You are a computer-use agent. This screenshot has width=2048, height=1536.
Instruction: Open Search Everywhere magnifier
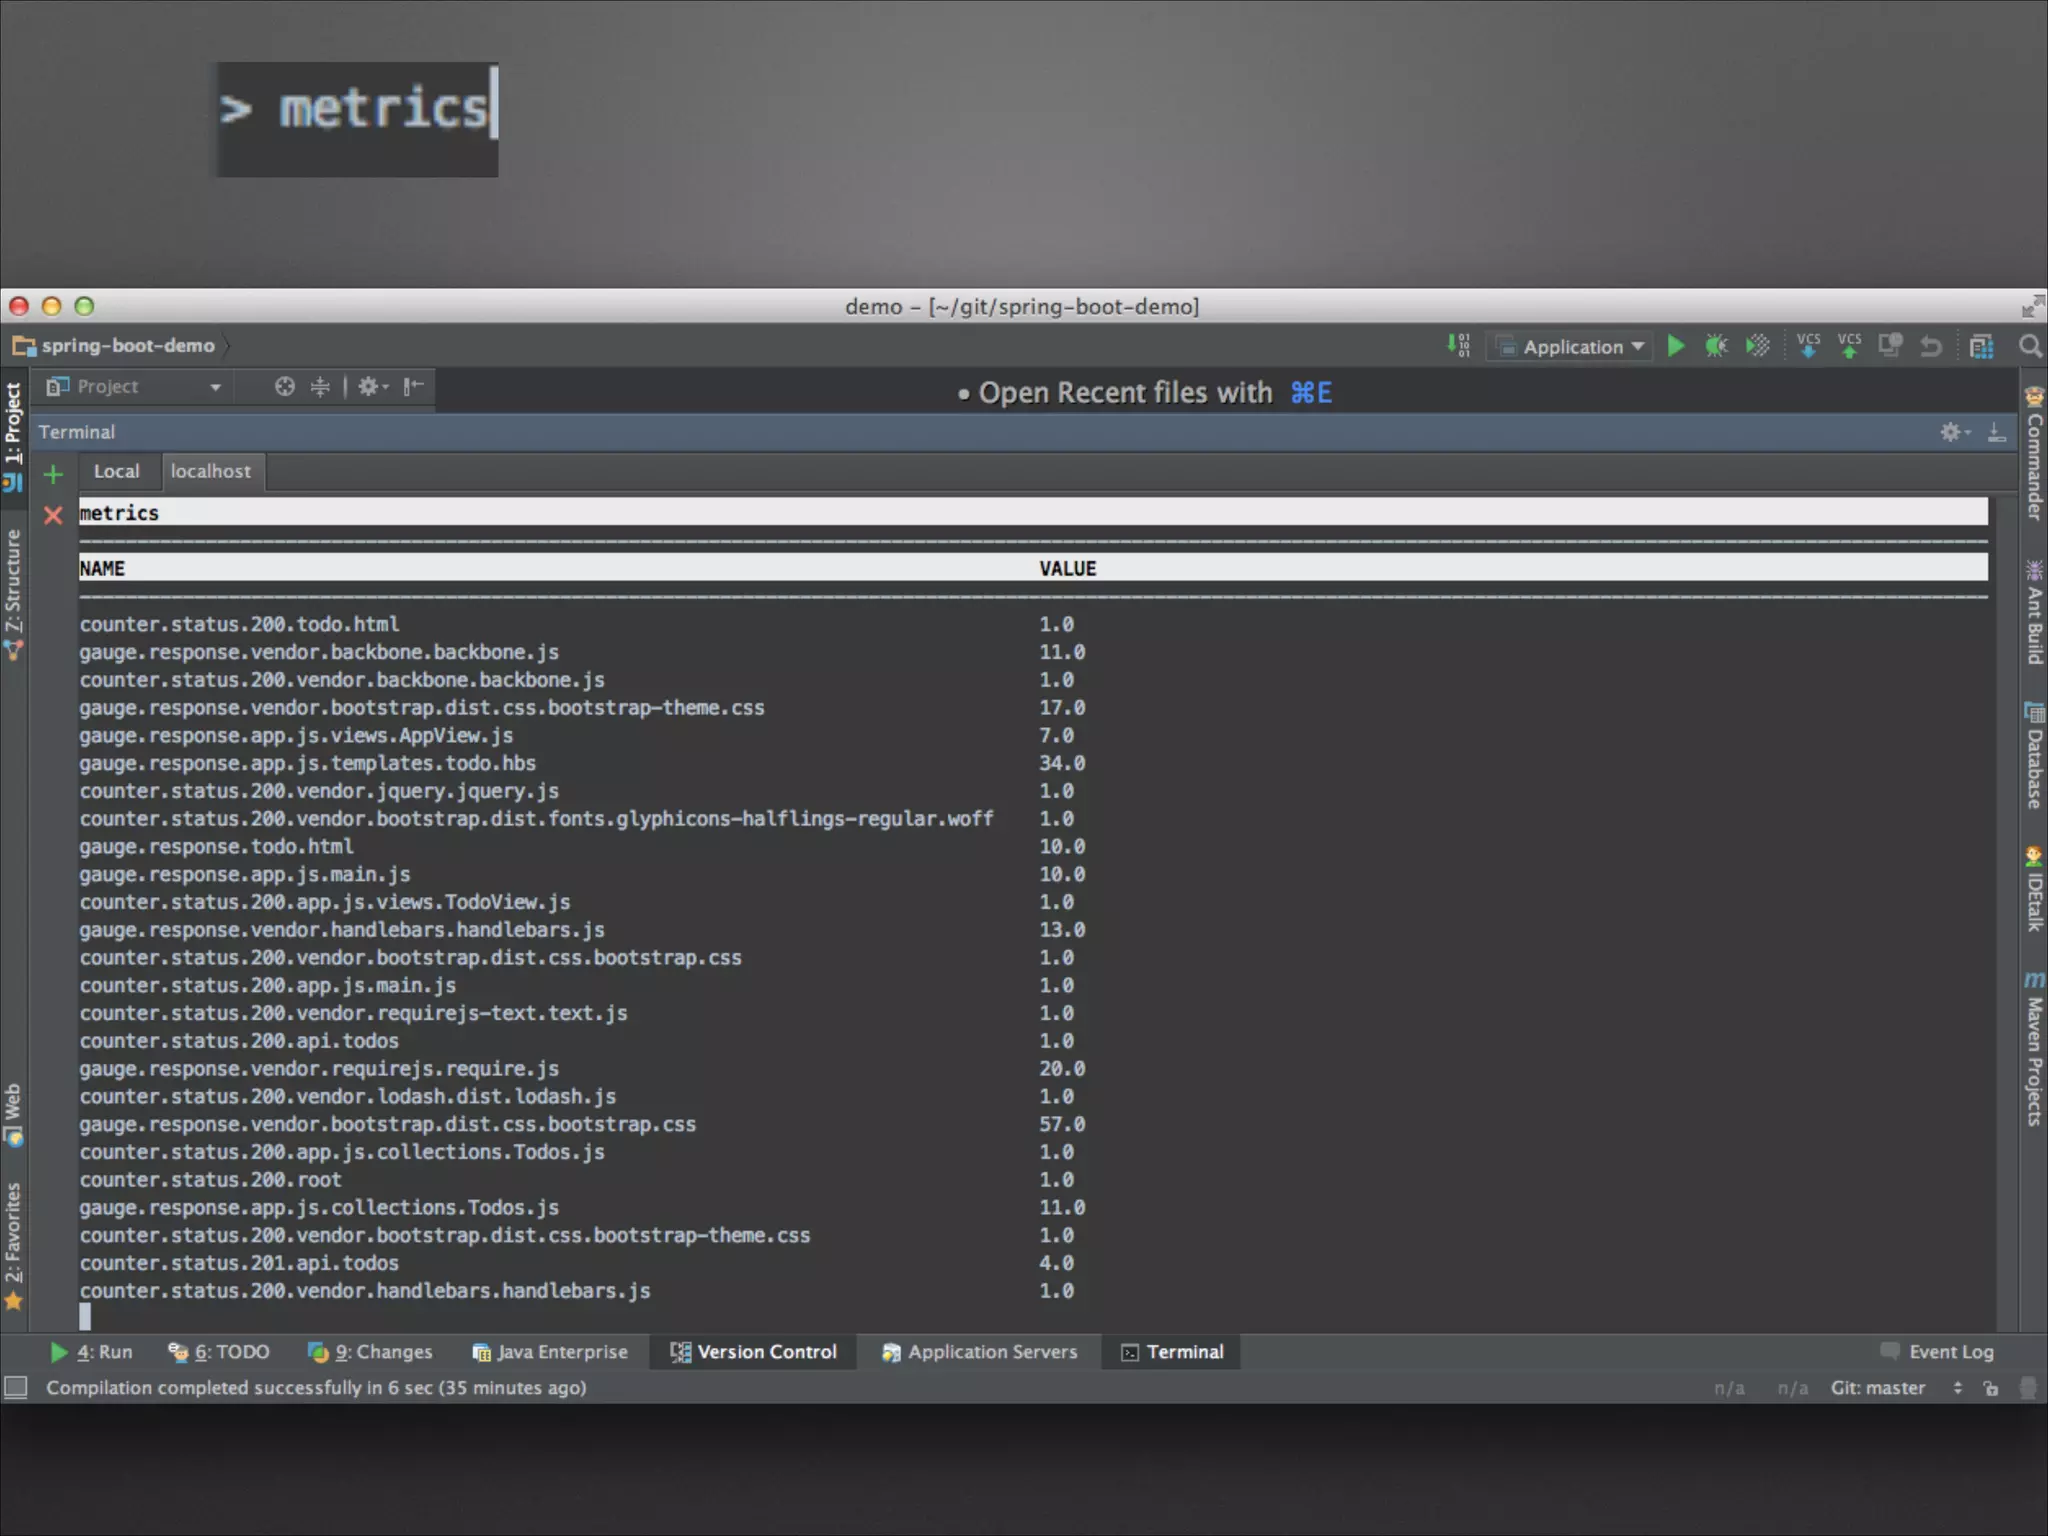(2029, 346)
